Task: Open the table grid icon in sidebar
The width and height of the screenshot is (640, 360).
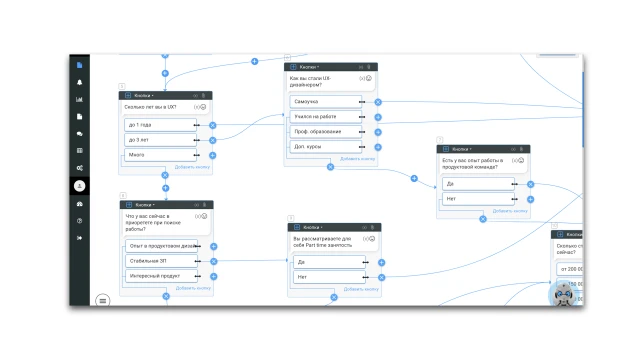Action: point(80,151)
